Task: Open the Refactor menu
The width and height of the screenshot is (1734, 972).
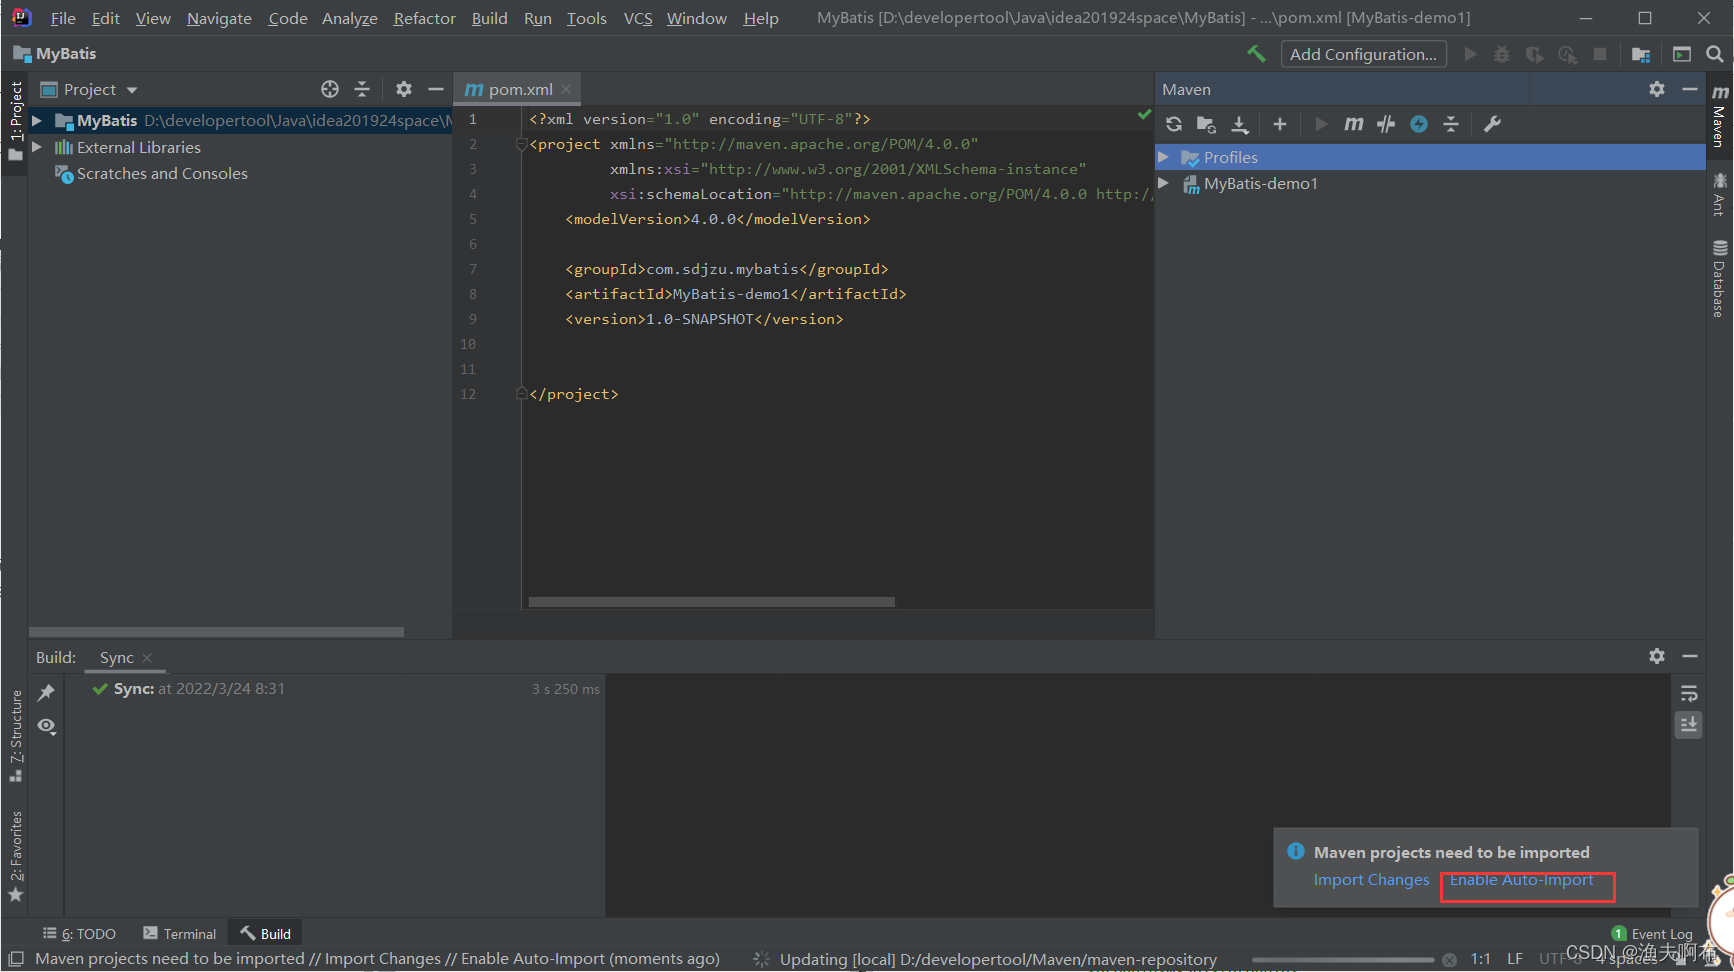Action: [x=424, y=18]
